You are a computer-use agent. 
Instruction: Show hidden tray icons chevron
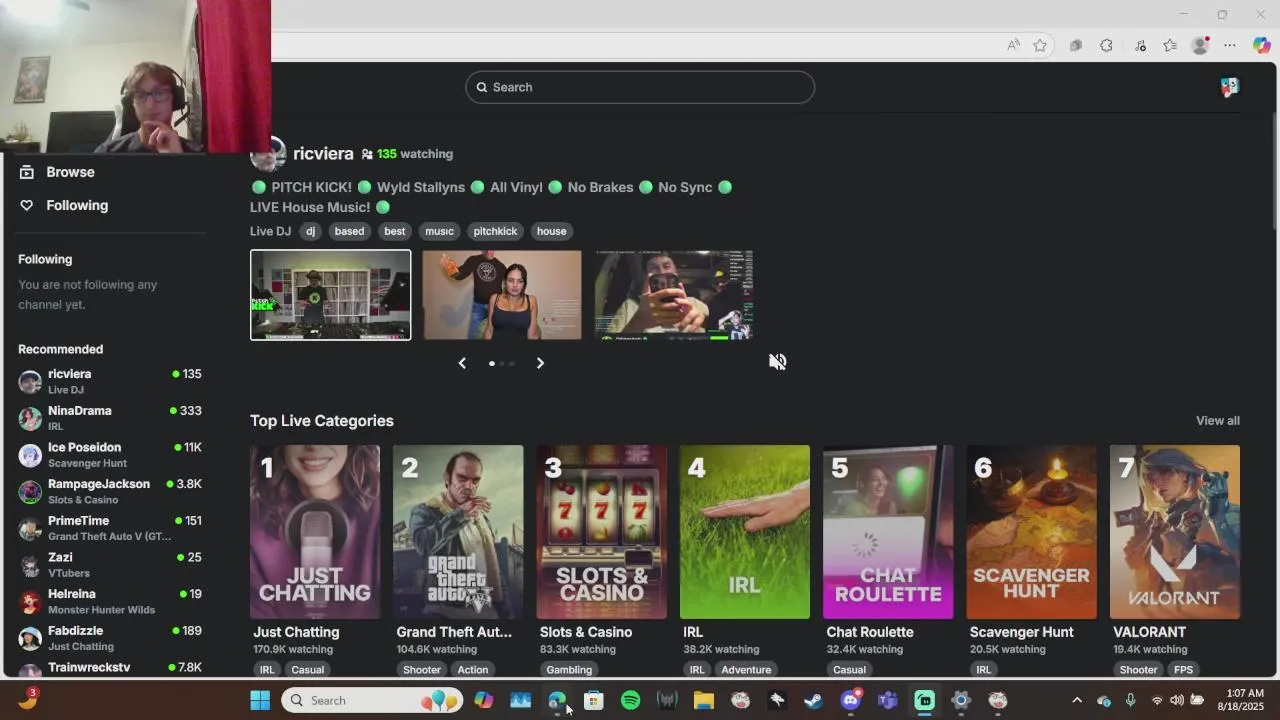click(x=1077, y=700)
